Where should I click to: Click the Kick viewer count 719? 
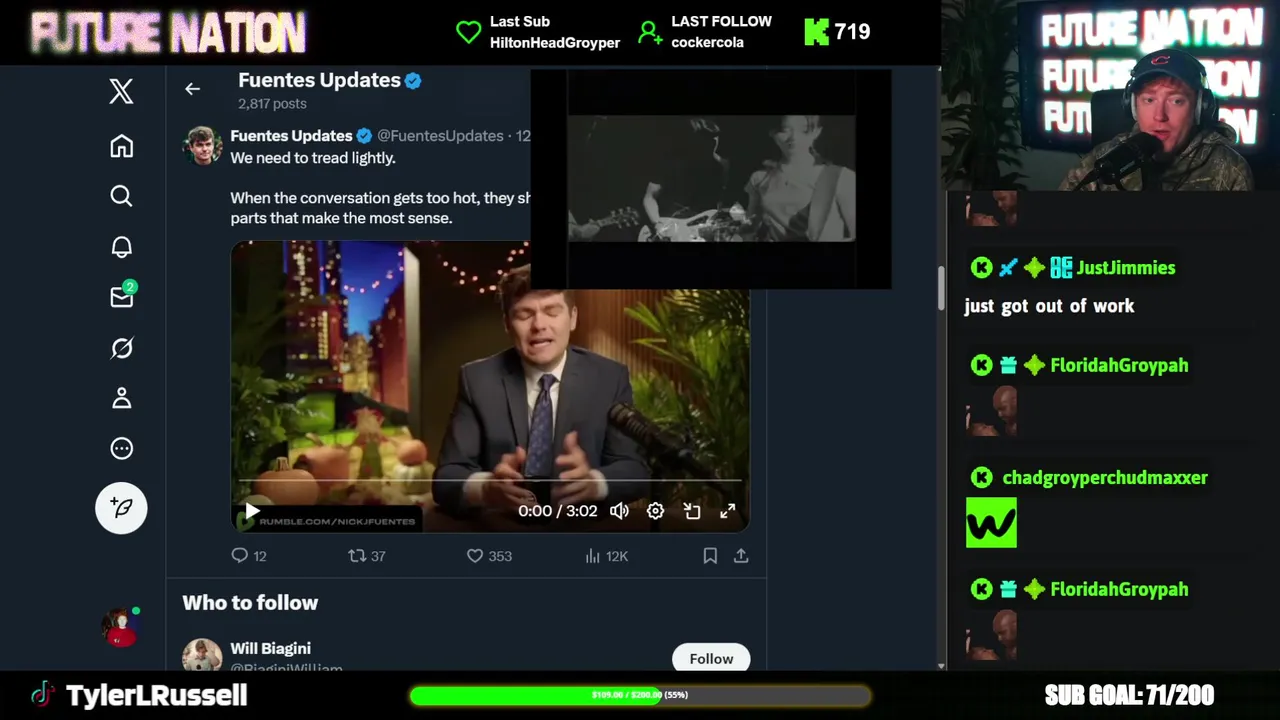(x=852, y=32)
